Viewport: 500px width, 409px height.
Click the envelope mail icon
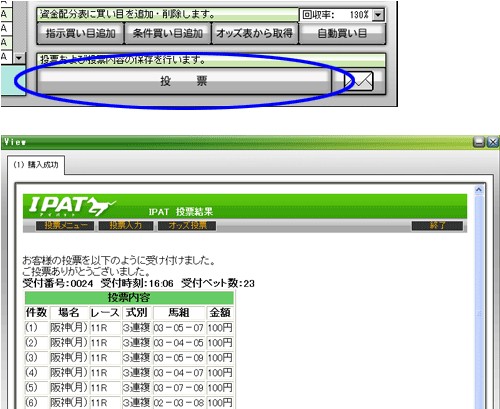(358, 80)
